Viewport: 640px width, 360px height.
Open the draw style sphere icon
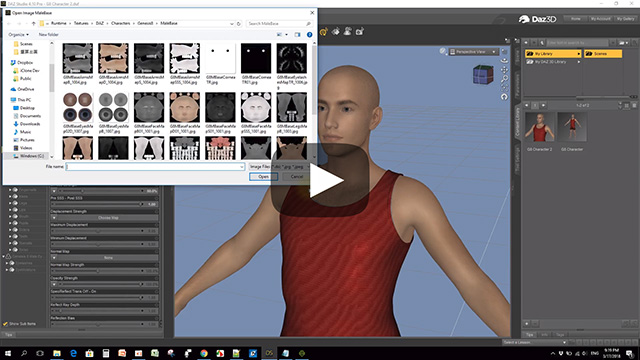pos(443,51)
